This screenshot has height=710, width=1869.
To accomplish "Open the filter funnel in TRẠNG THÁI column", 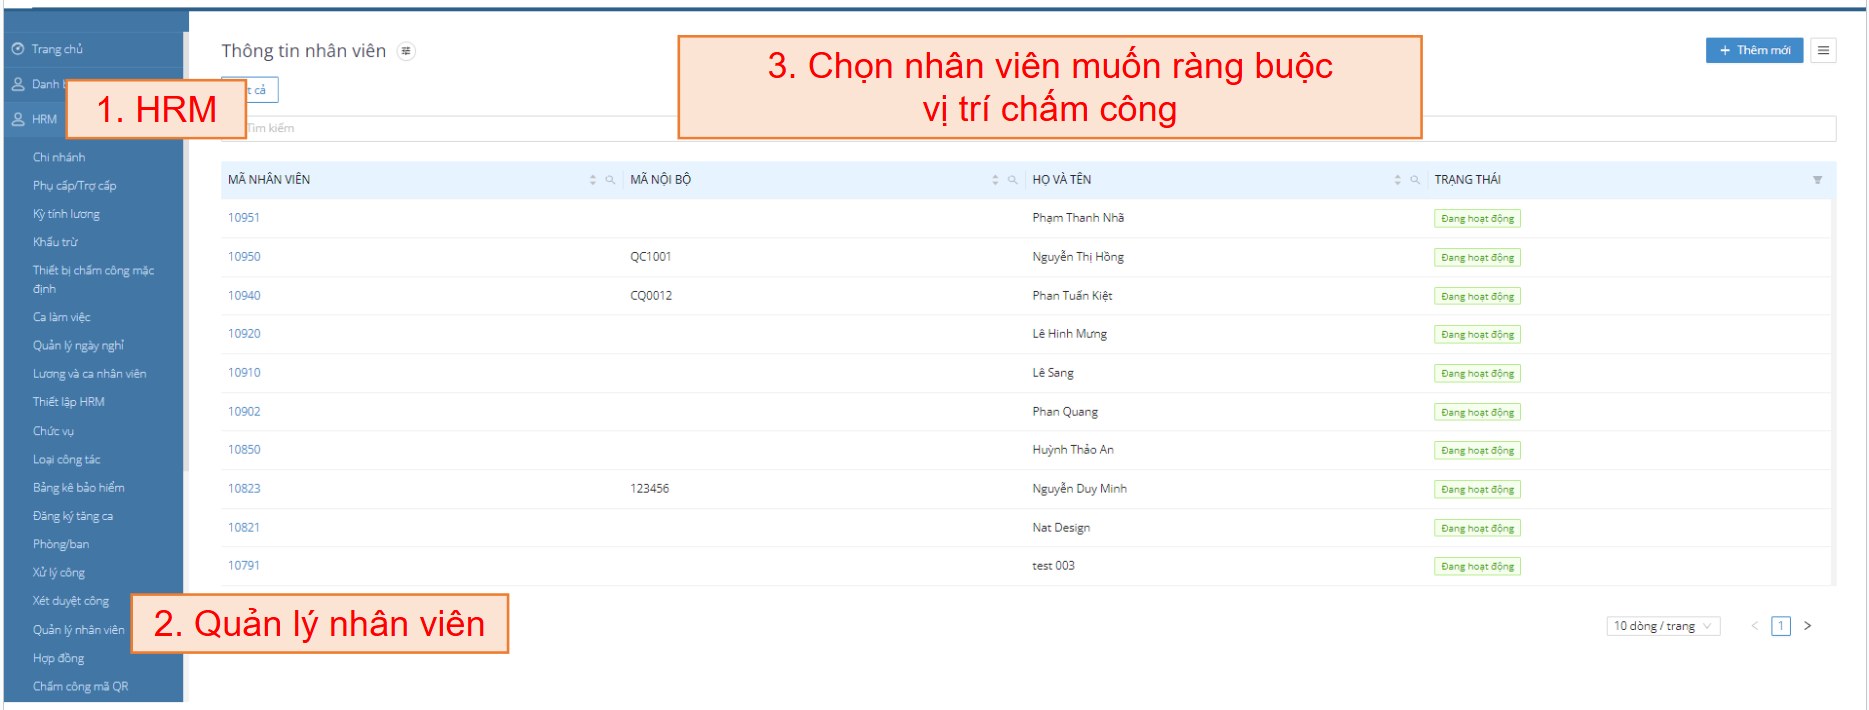I will pyautogui.click(x=1817, y=180).
